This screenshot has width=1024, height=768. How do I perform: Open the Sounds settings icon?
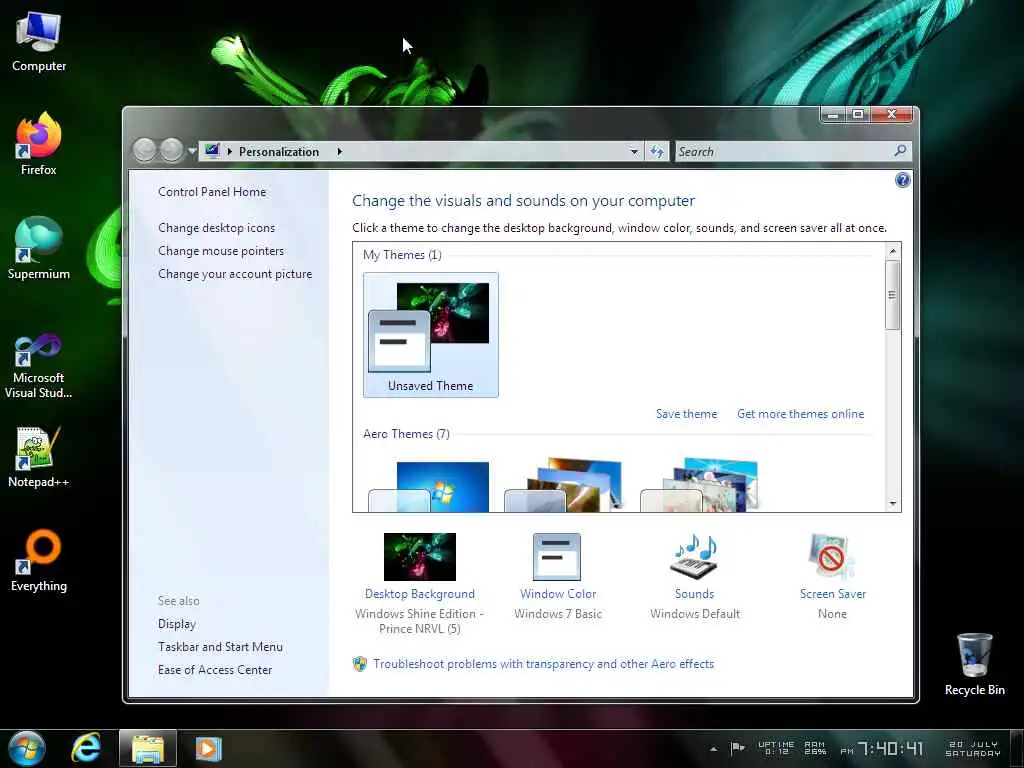coord(694,557)
